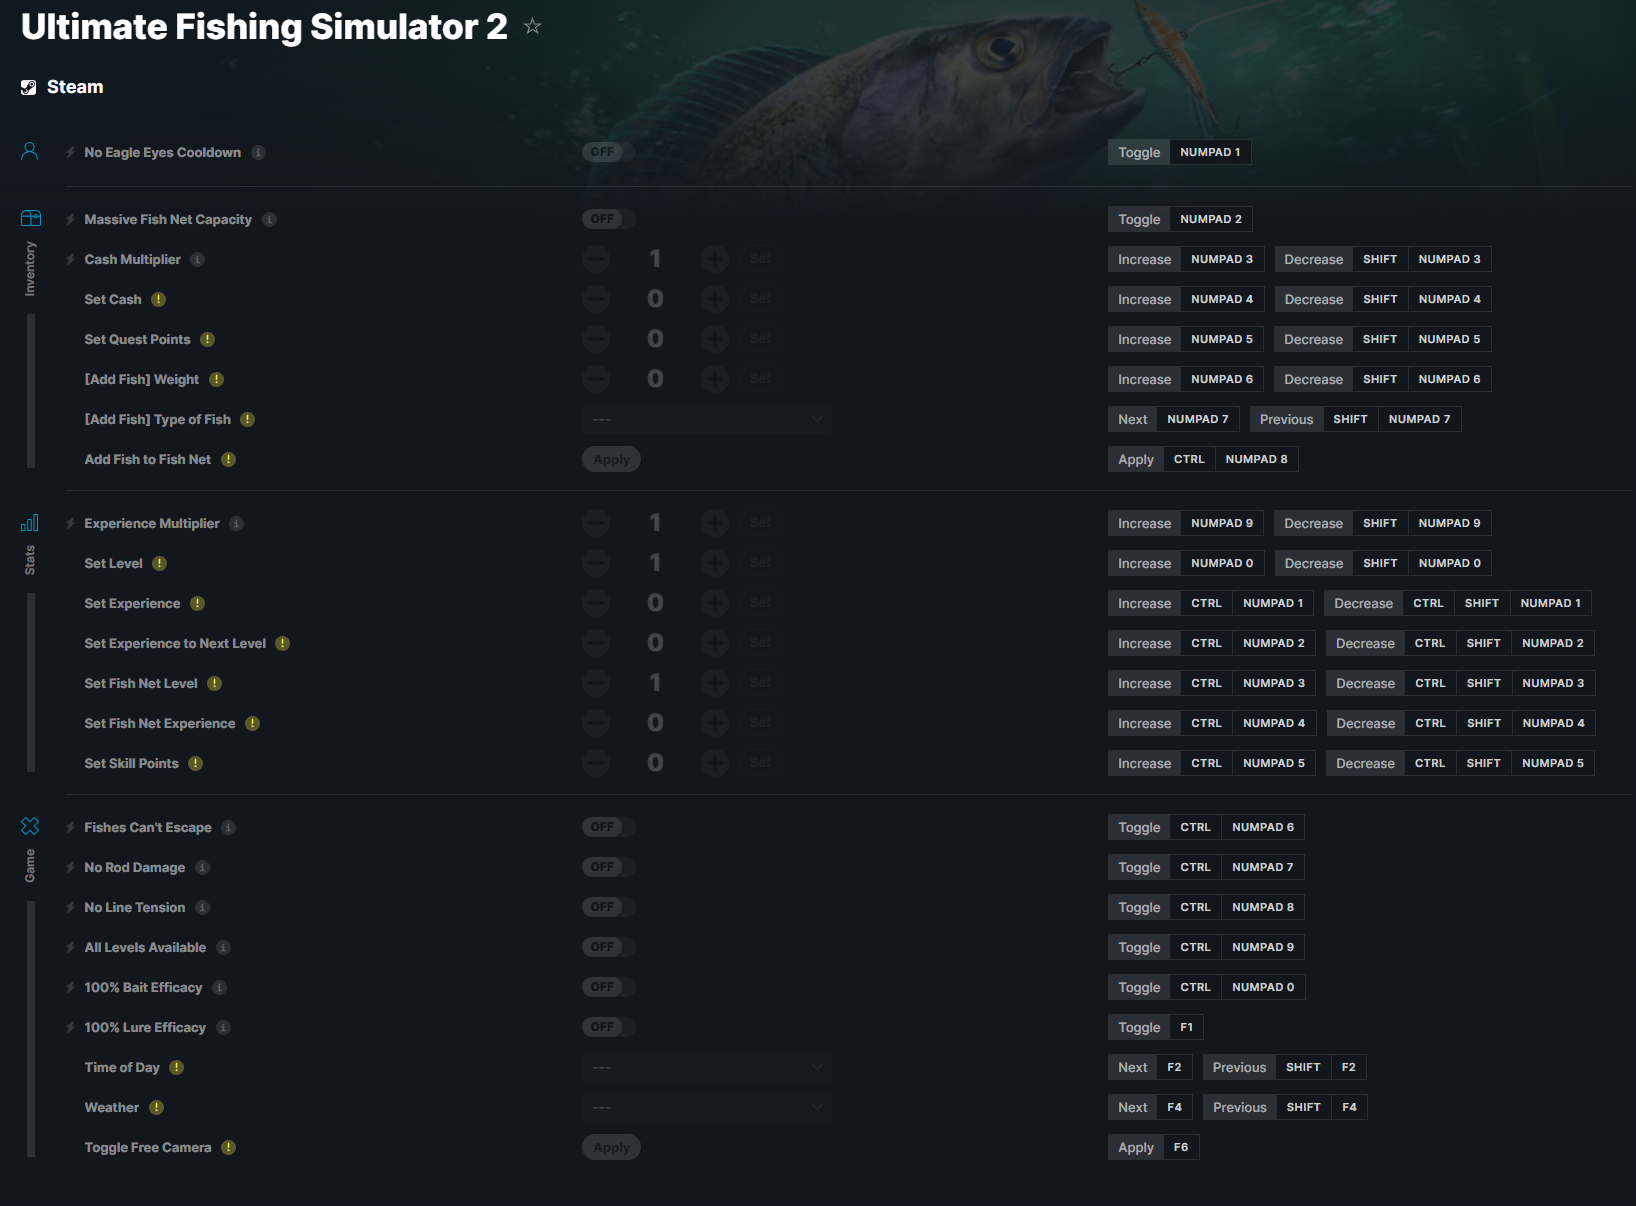
Task: Enable No Line Tension switch
Action: click(608, 907)
